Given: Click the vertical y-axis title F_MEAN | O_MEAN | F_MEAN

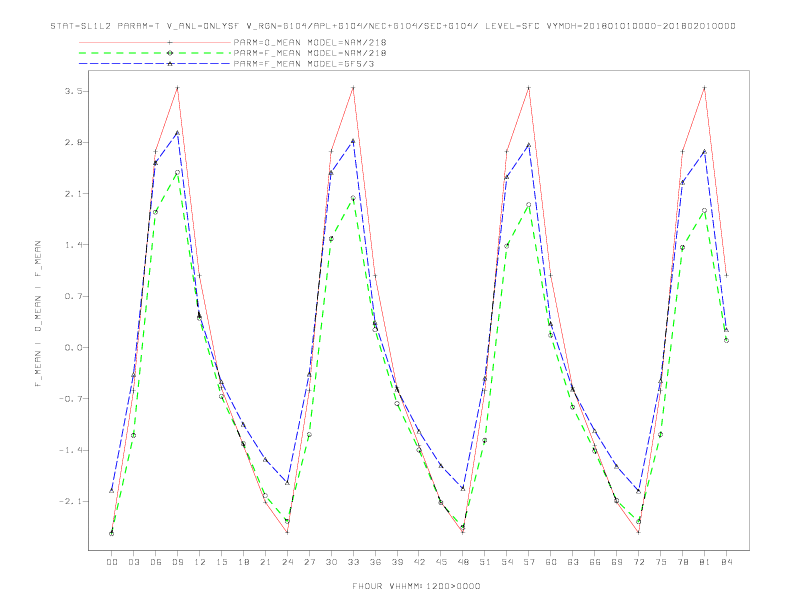Looking at the screenshot, I should click(38, 314).
